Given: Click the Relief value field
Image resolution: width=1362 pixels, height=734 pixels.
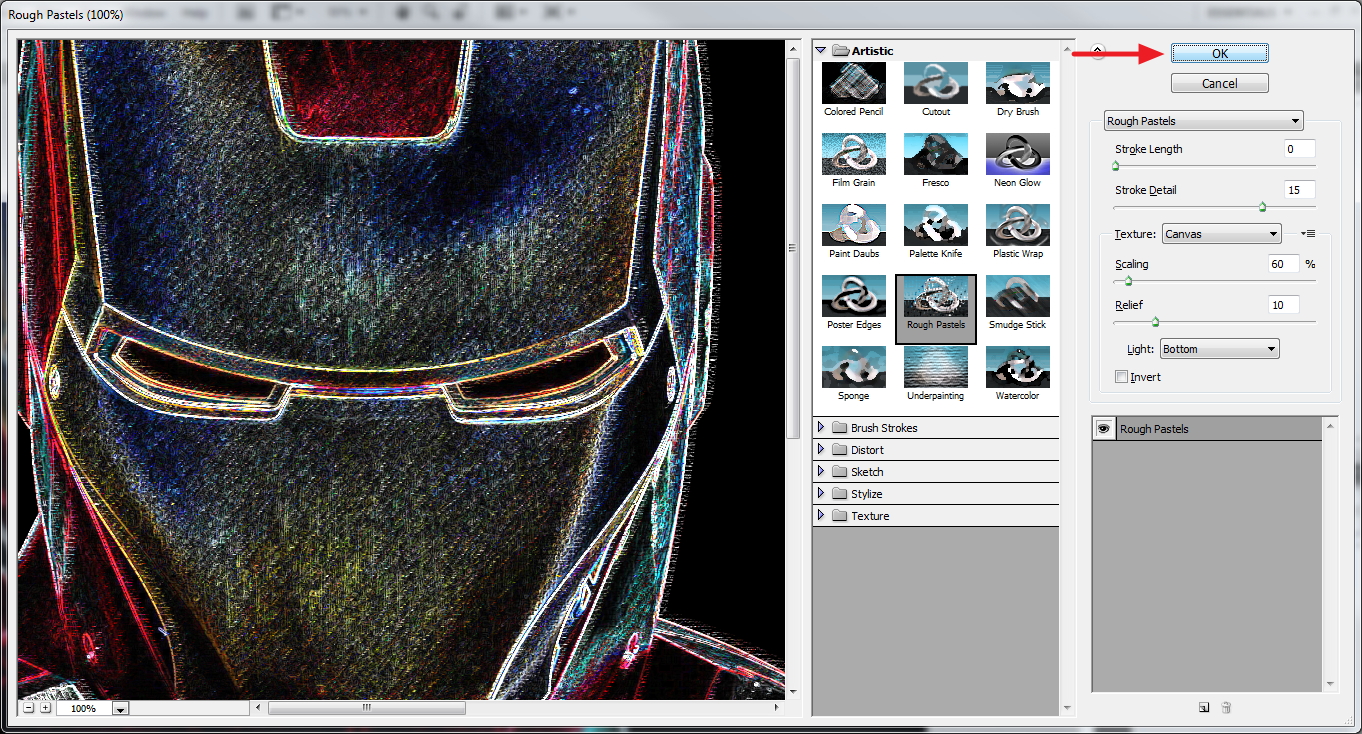Looking at the screenshot, I should pyautogui.click(x=1283, y=305).
